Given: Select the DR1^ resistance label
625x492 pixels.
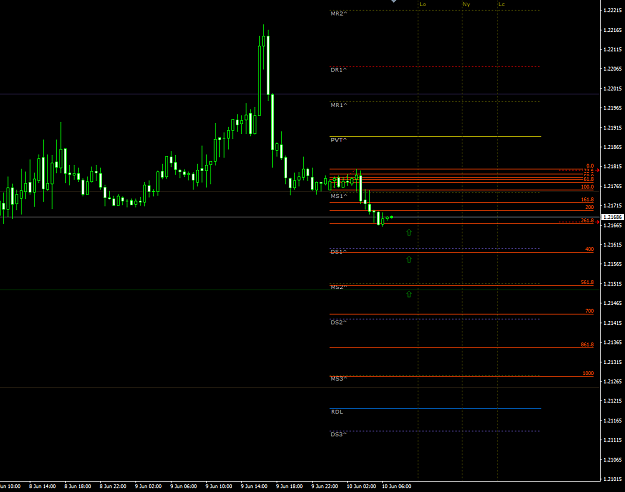Looking at the screenshot, I should (x=338, y=70).
